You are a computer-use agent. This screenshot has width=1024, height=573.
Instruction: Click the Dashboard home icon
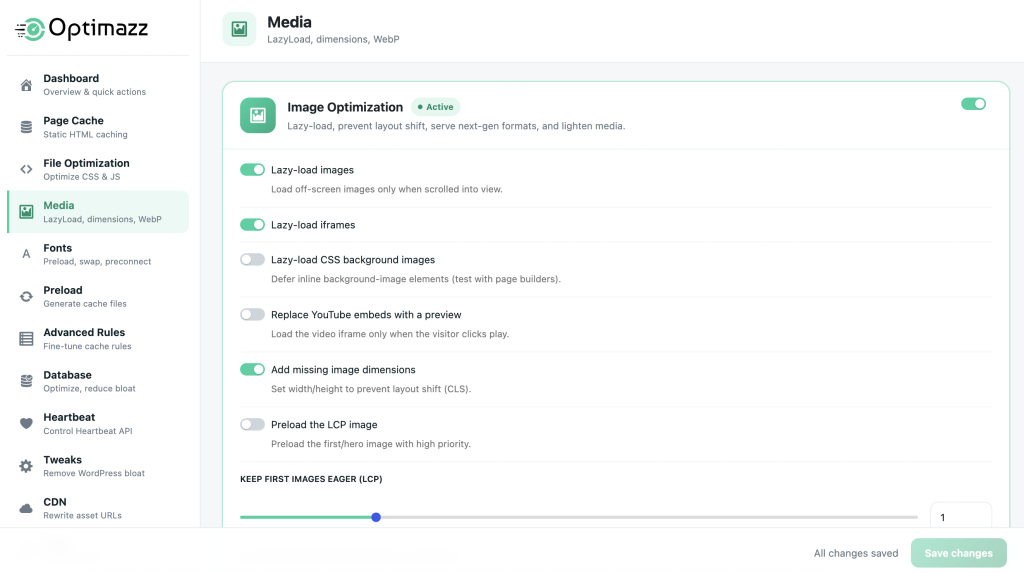coord(26,85)
